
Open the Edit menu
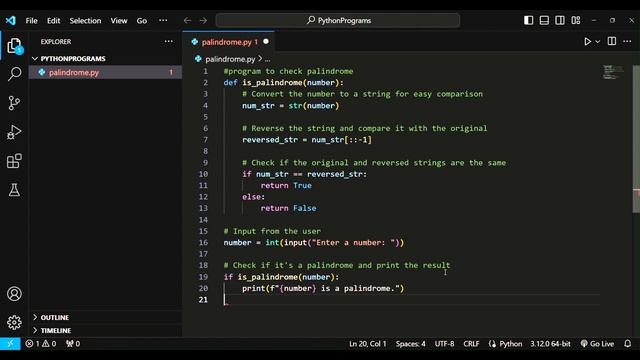[x=53, y=20]
